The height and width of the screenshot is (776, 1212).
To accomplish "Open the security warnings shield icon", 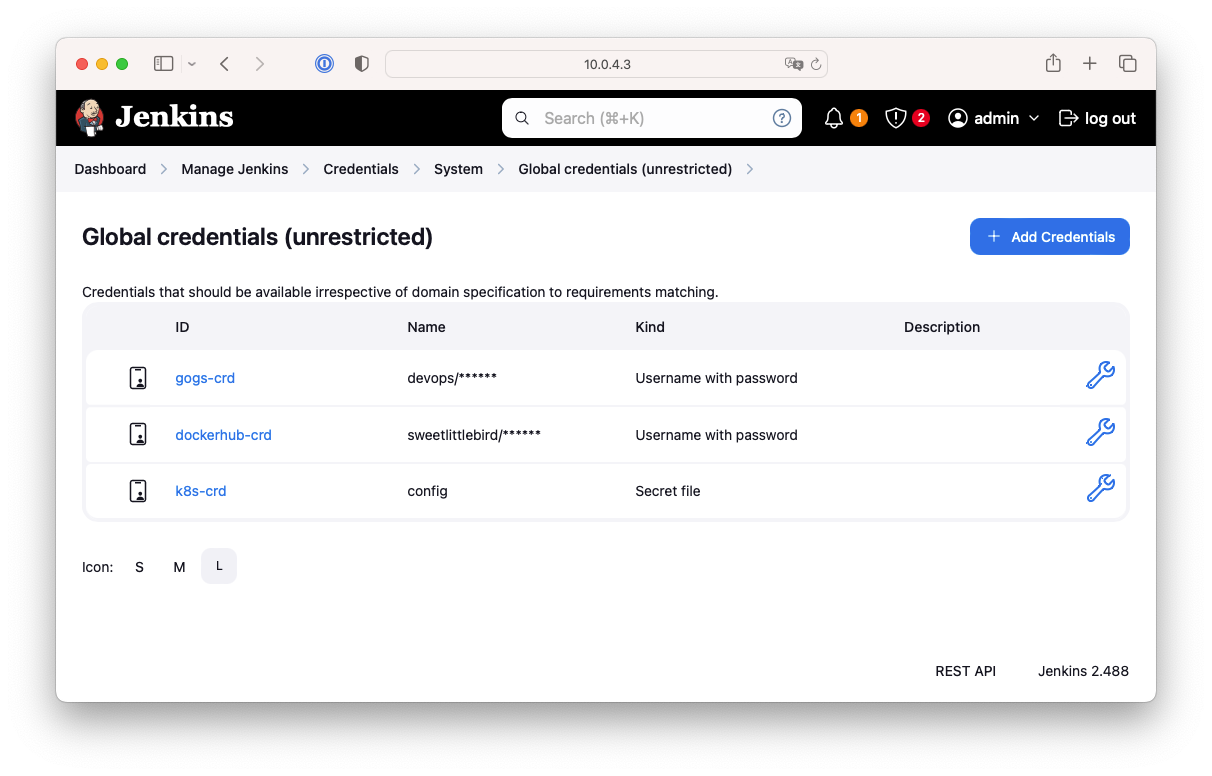I will point(896,118).
